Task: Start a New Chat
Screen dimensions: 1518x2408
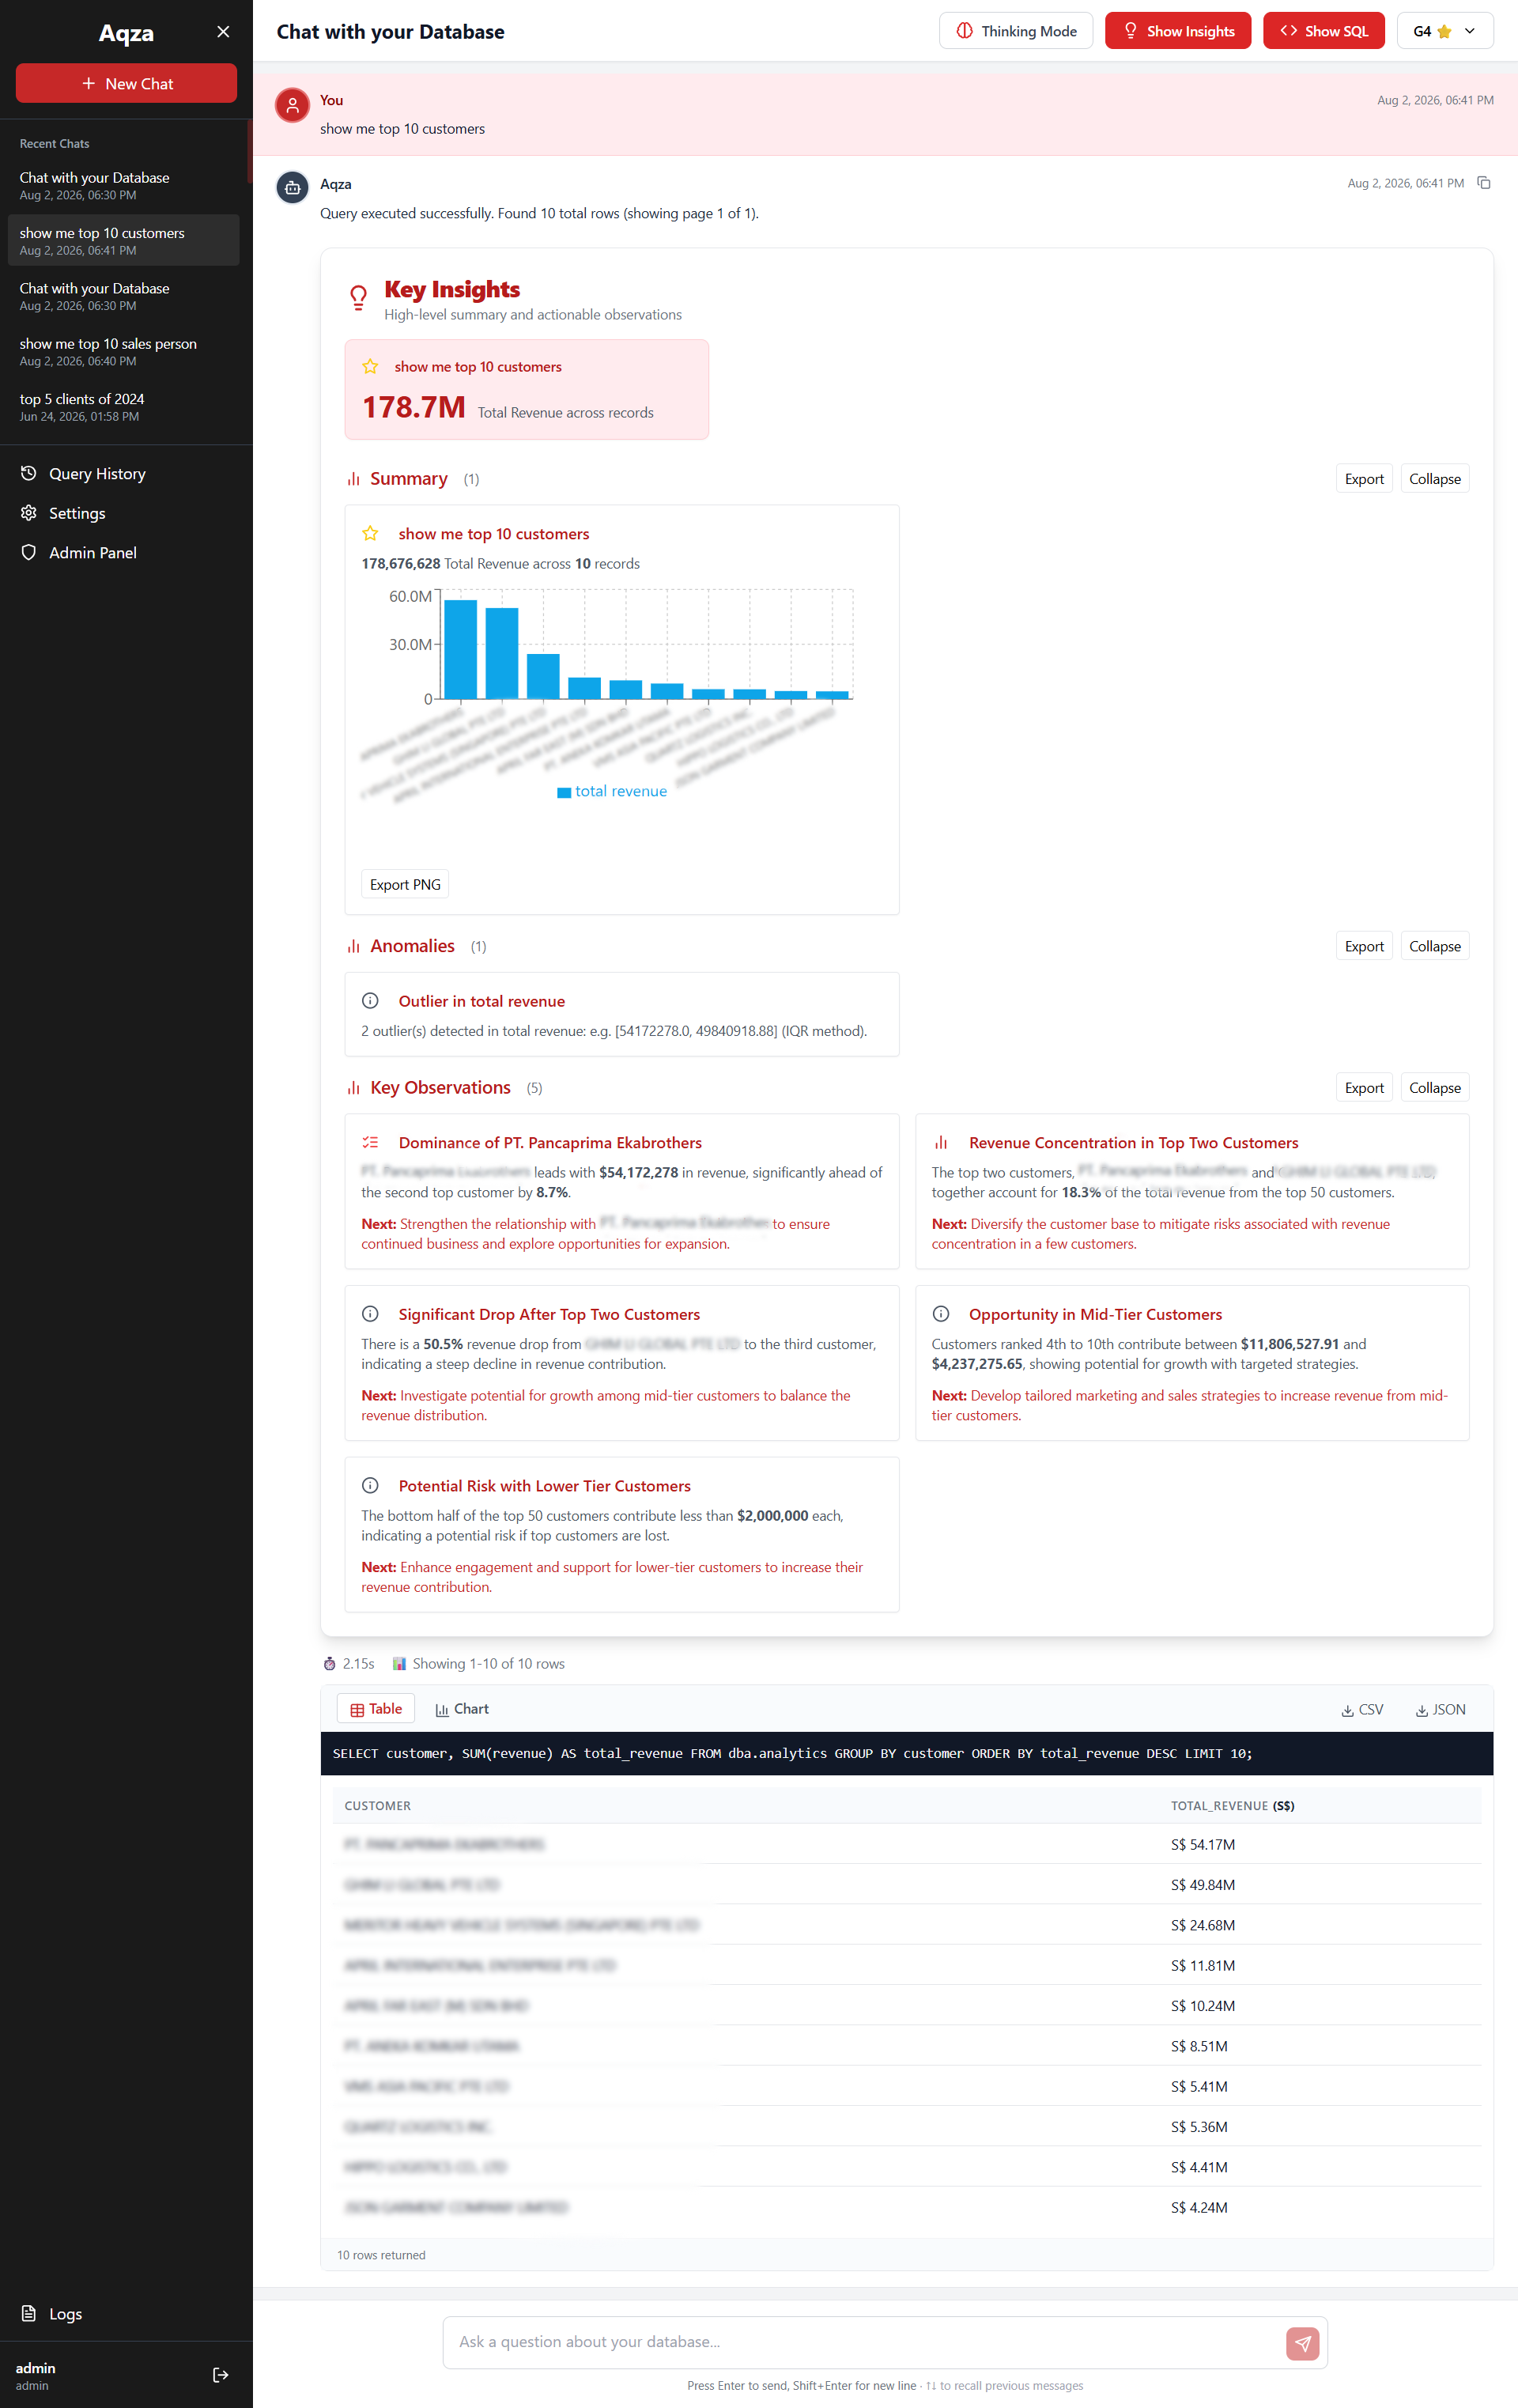Action: coord(126,83)
